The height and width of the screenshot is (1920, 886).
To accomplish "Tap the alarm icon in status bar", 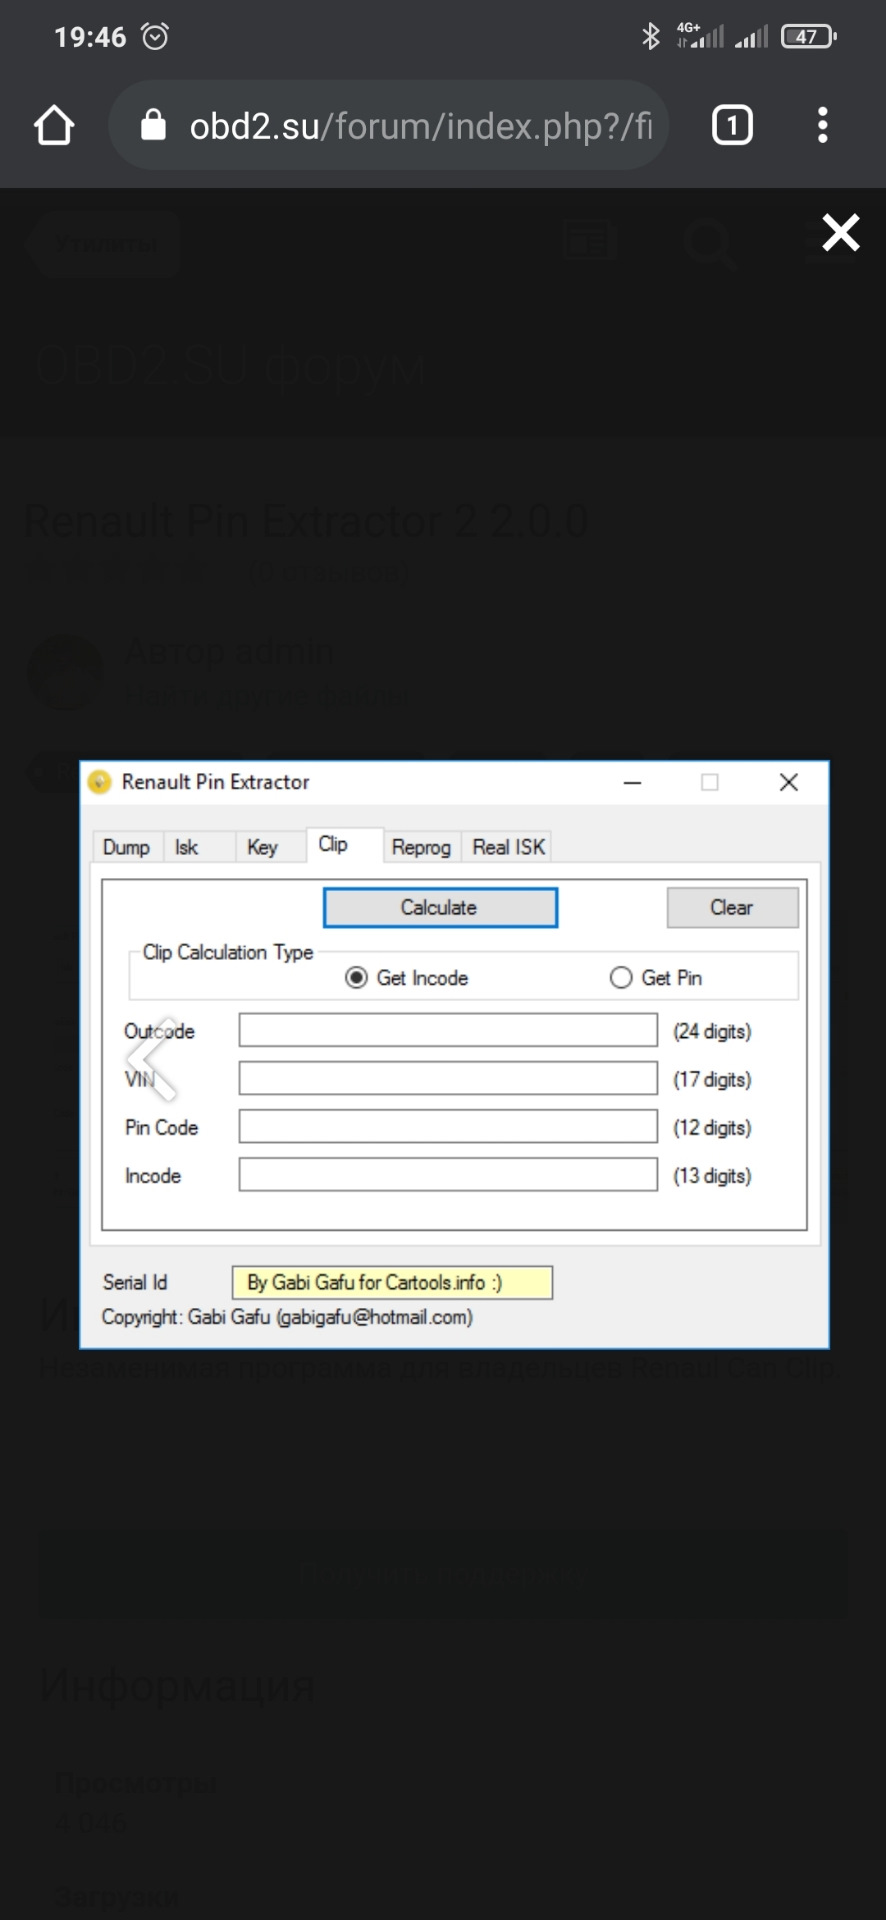I will point(155,37).
